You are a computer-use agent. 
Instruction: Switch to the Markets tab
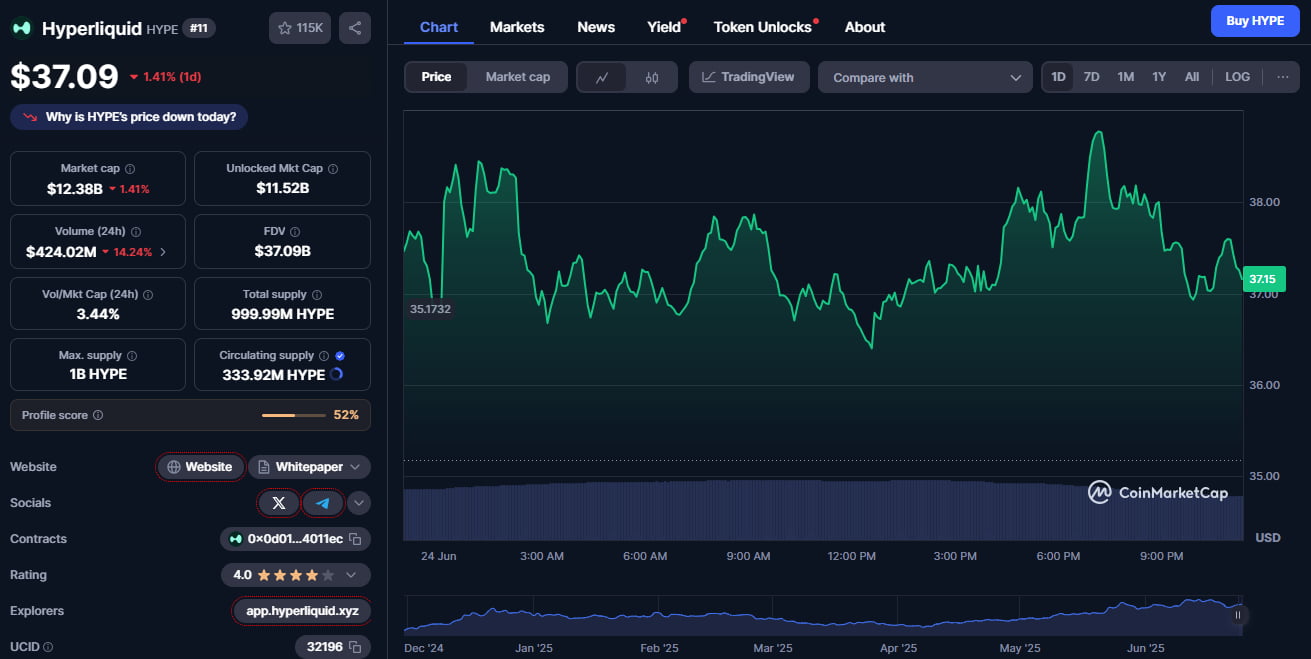coord(517,27)
